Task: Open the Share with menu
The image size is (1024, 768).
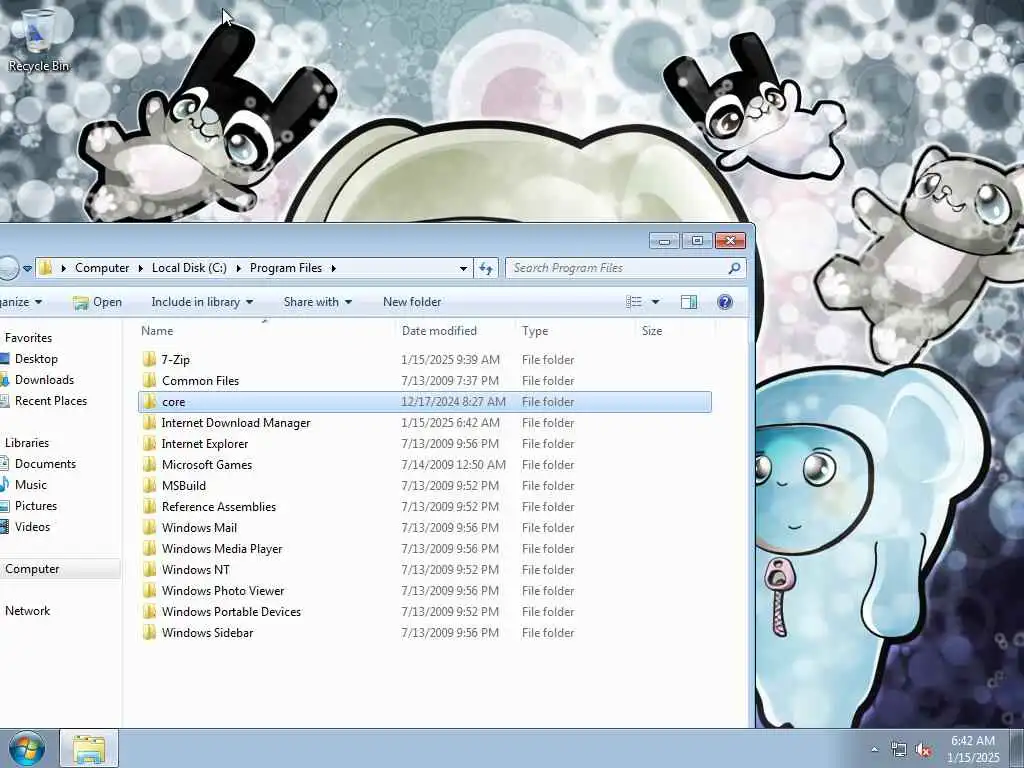Action: [317, 302]
